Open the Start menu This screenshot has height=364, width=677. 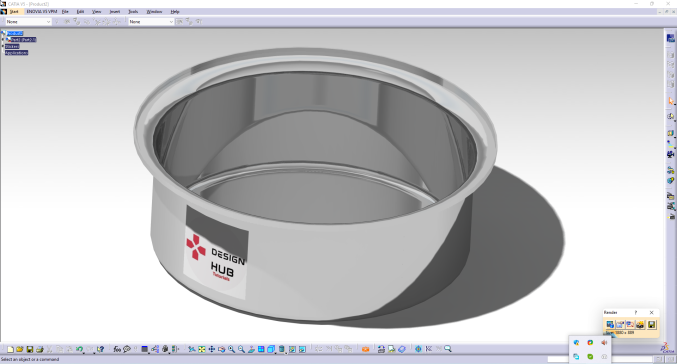coord(14,12)
